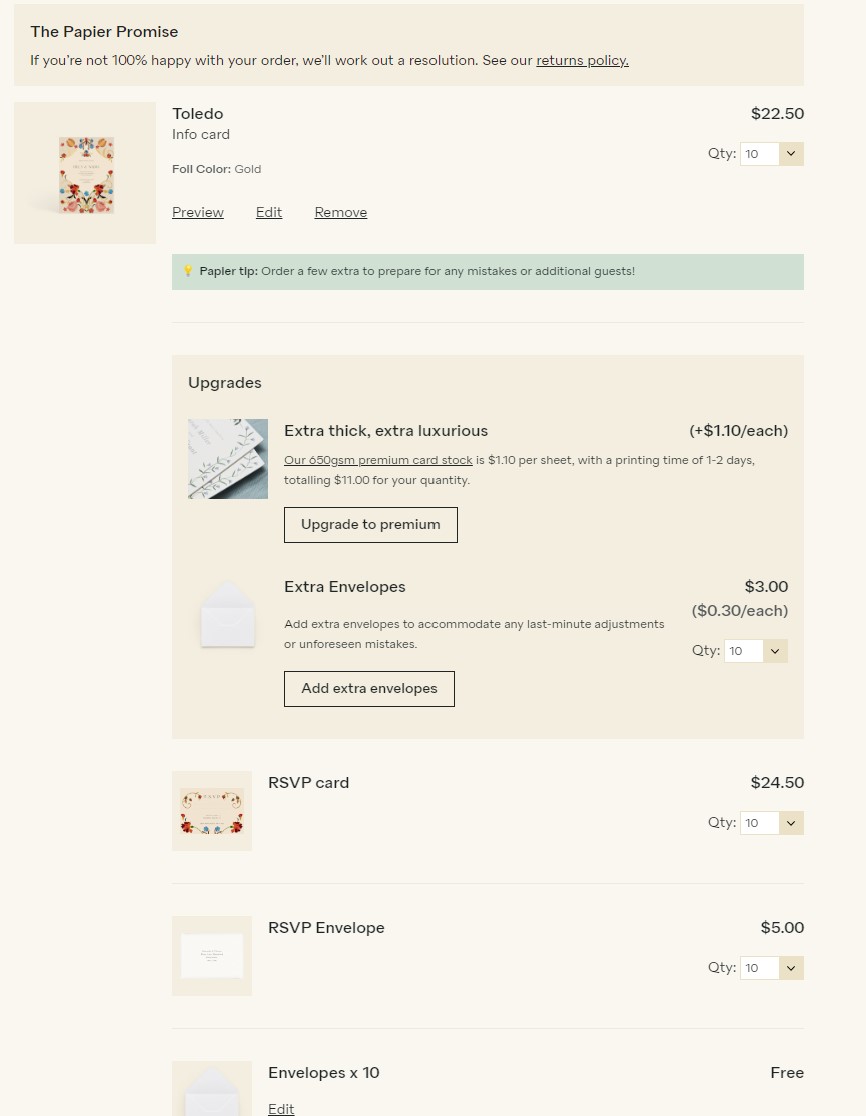
Task: Click the returns policy link
Action: [x=582, y=60]
